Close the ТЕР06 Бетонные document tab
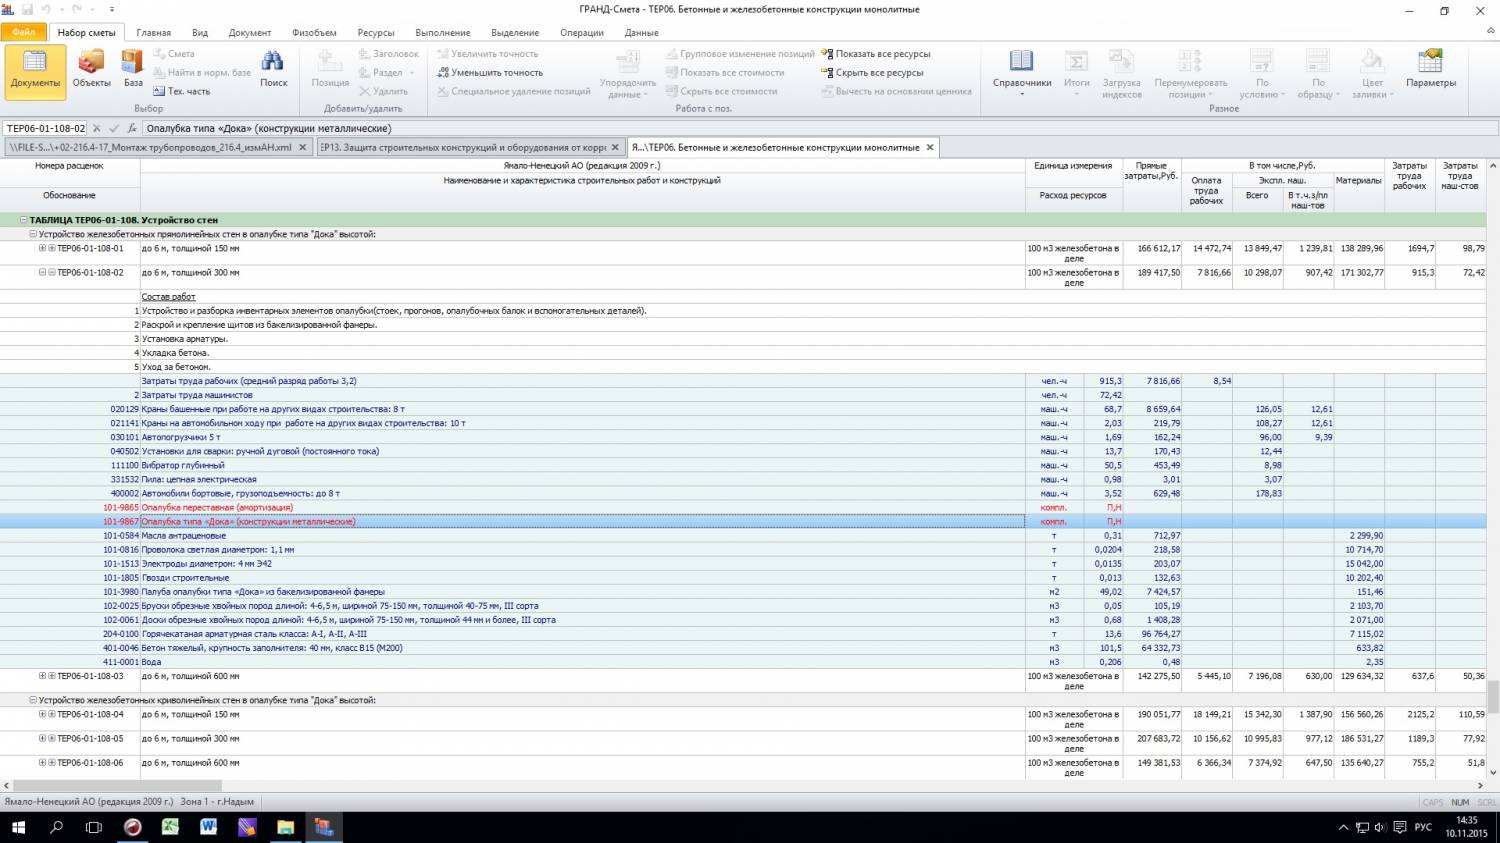 tap(929, 147)
